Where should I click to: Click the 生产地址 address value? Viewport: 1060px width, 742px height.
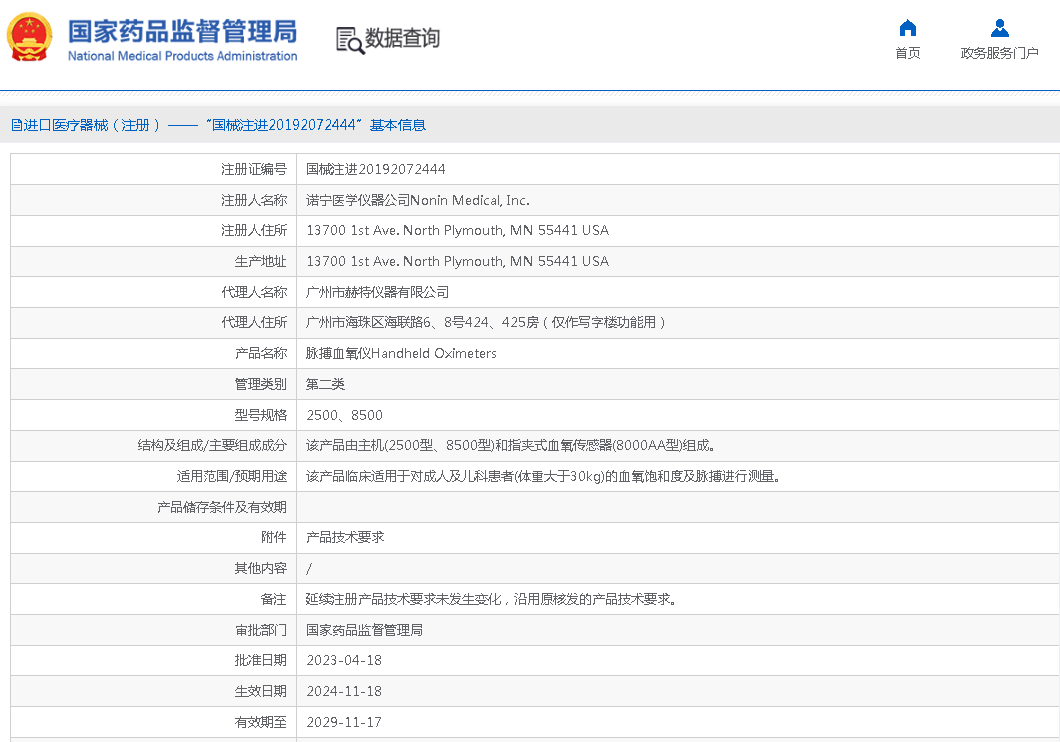pyautogui.click(x=458, y=262)
